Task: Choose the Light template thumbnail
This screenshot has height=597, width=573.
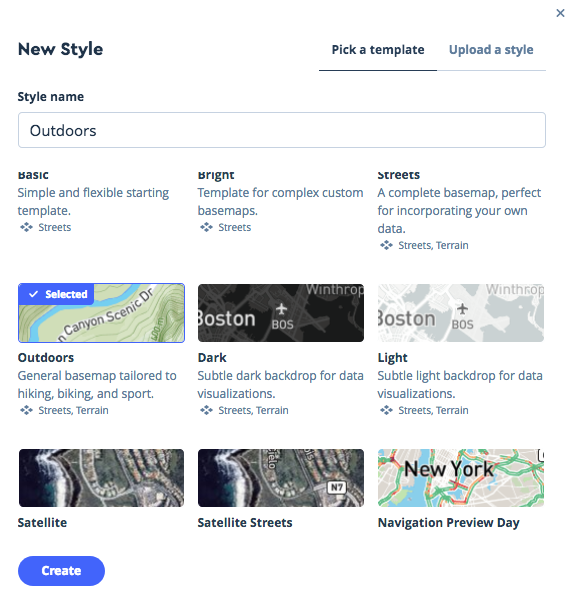Action: point(461,313)
